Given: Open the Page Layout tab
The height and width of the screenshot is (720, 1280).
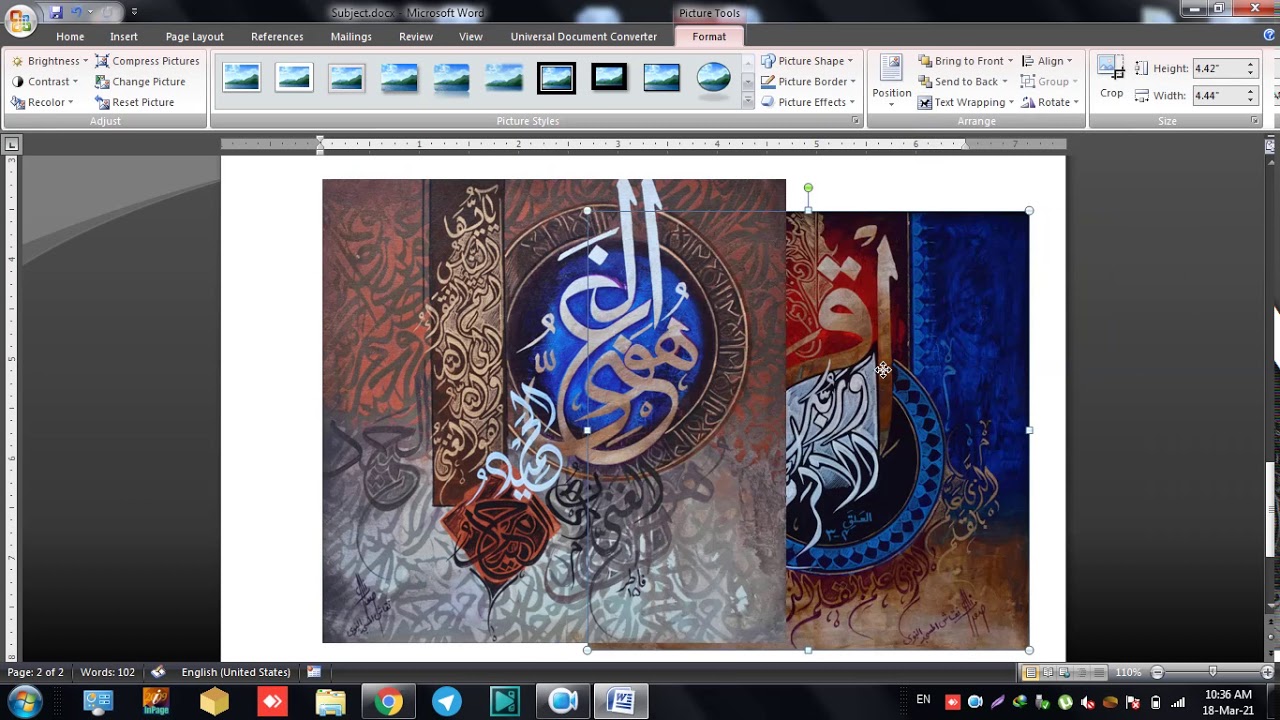Looking at the screenshot, I should 195,36.
